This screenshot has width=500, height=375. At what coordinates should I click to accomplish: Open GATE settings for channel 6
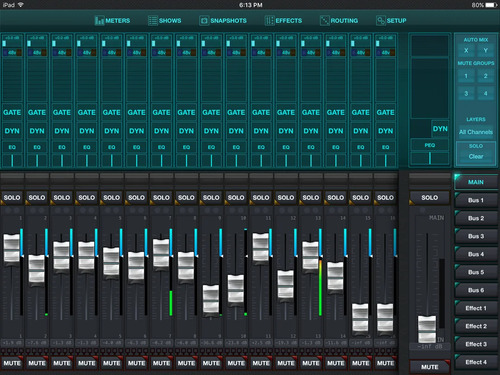tap(136, 113)
